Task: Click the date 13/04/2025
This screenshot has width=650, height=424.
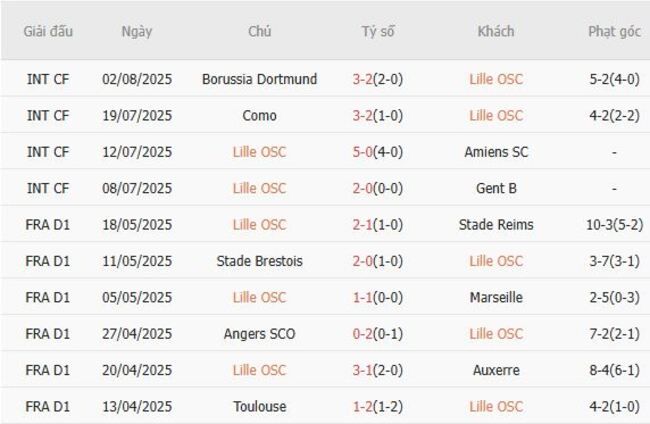Action: tap(137, 406)
